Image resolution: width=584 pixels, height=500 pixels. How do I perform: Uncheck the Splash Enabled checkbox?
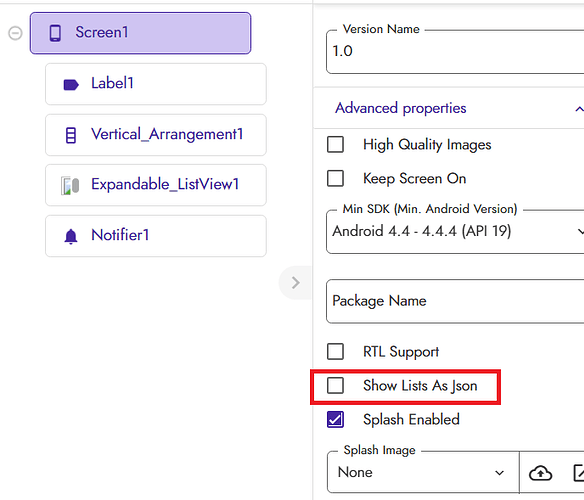(x=335, y=420)
